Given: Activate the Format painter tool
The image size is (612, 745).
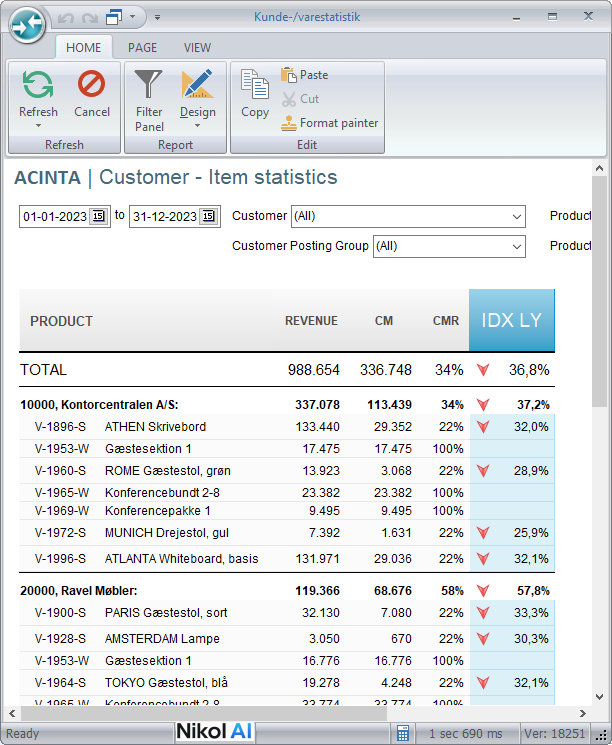Looking at the screenshot, I should (x=329, y=123).
